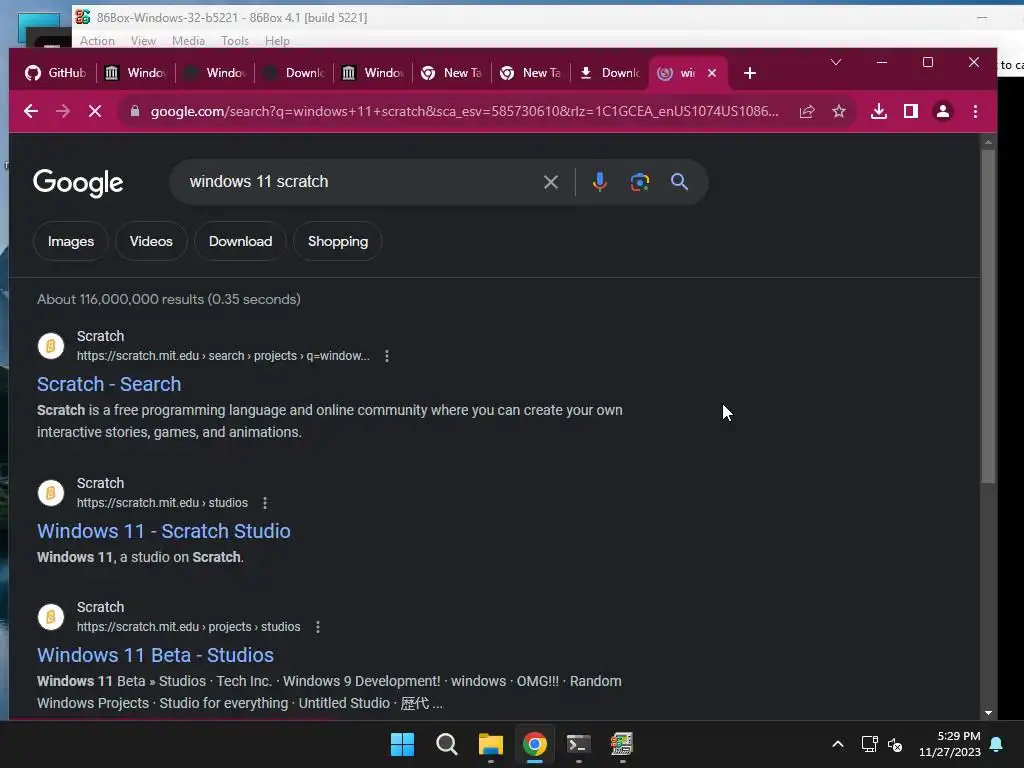Filter results by Videos
This screenshot has height=768, width=1024.
click(x=151, y=242)
